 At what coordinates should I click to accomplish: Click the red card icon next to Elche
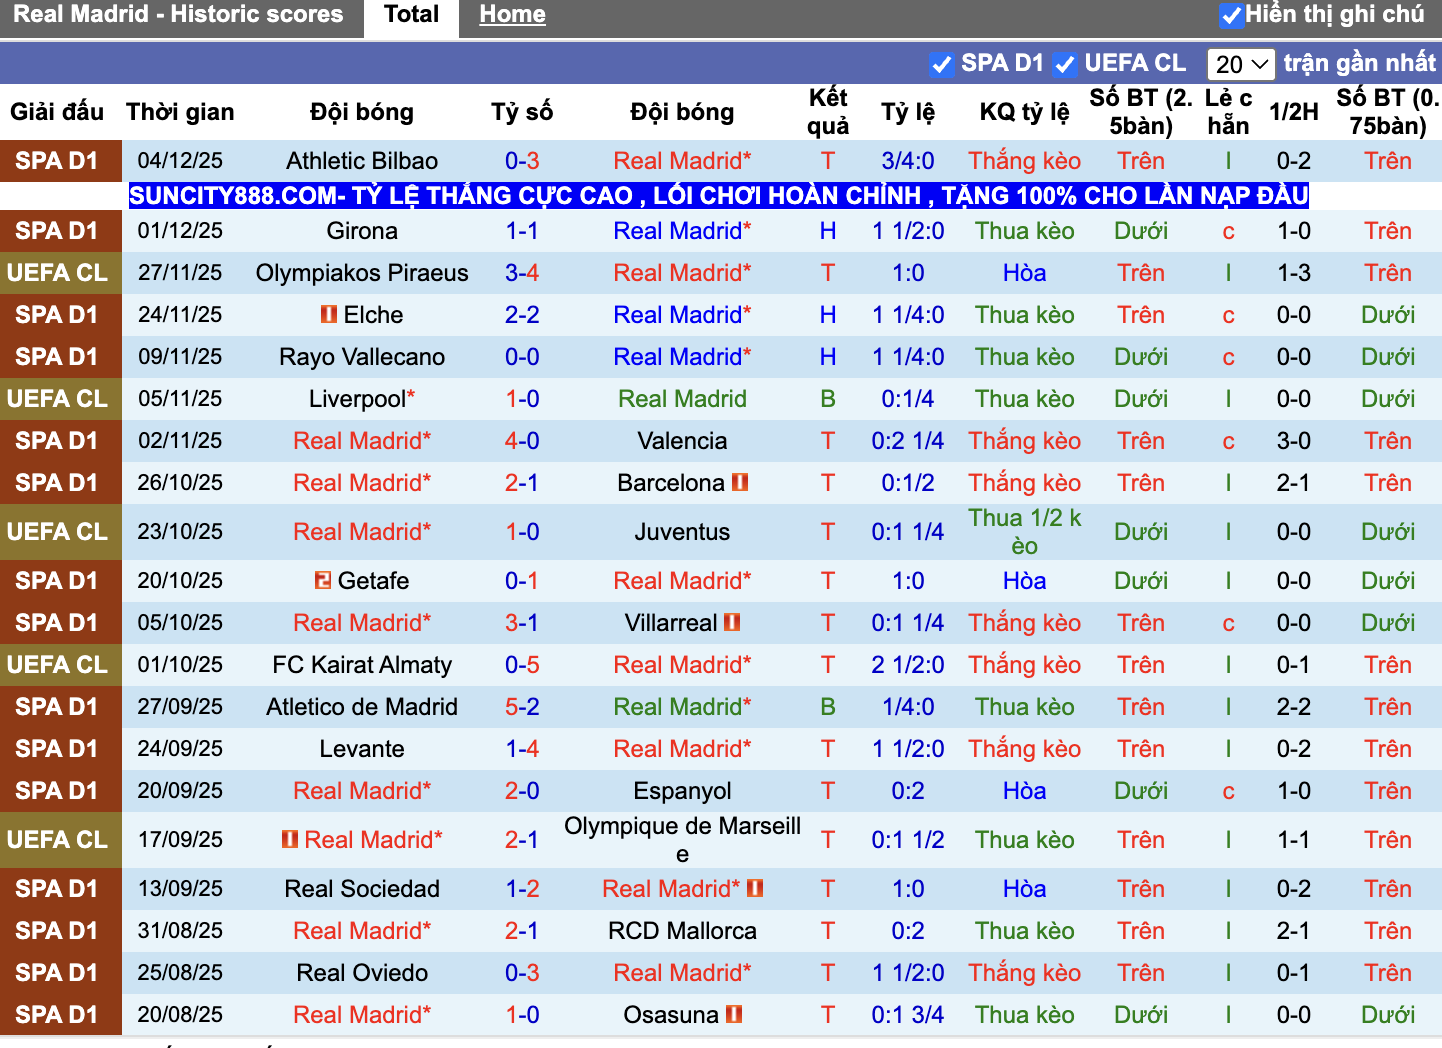coord(330,314)
